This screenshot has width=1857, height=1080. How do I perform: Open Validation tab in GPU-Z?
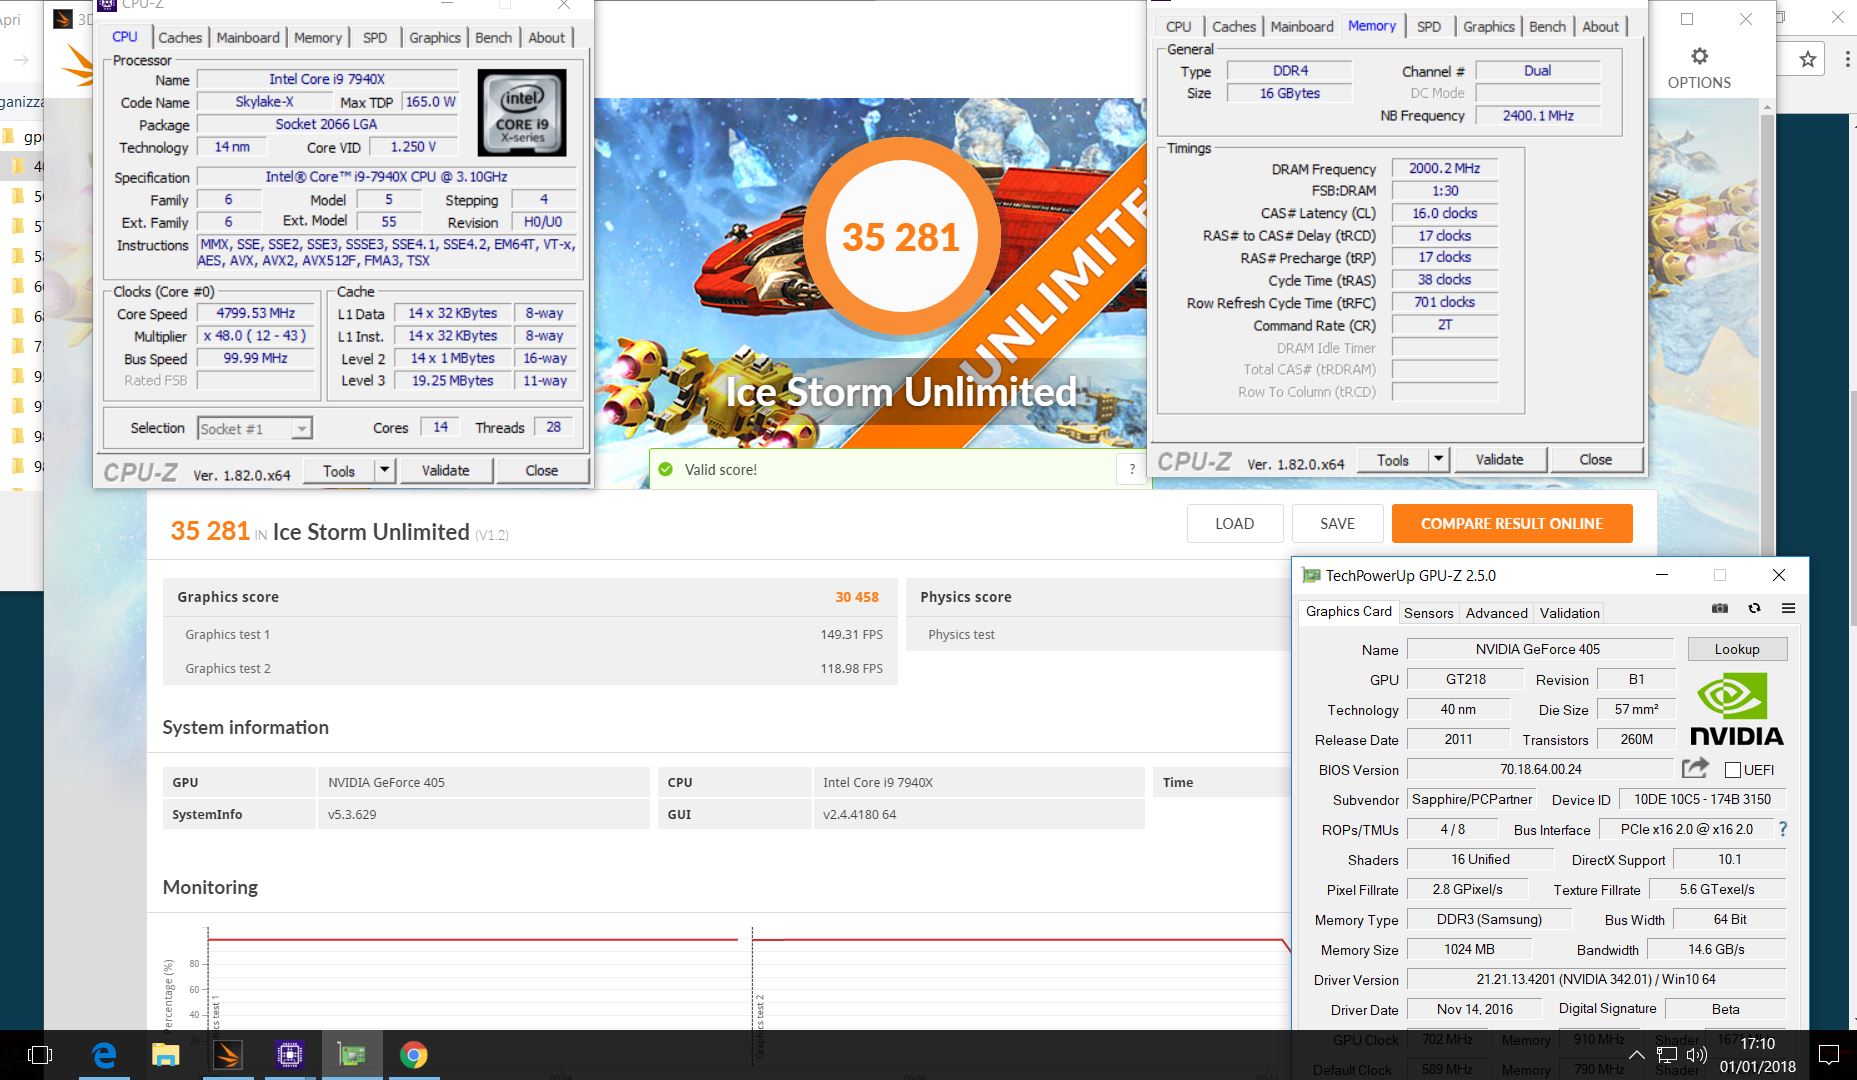1569,613
